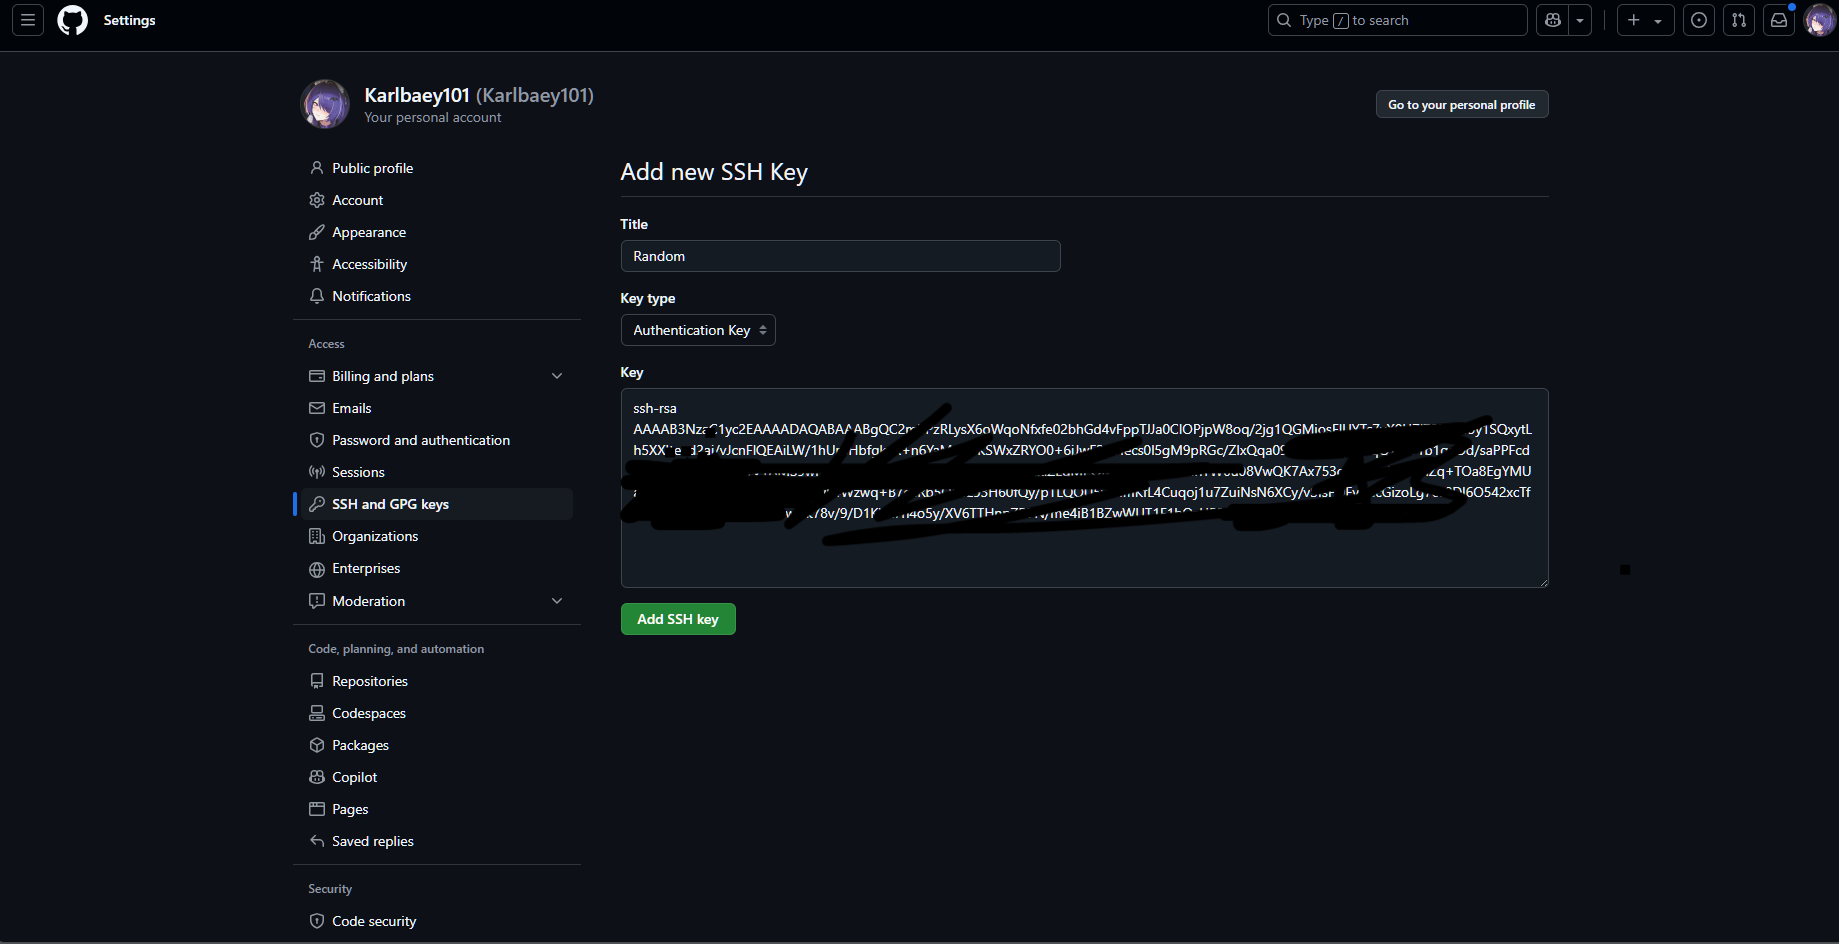Open the Issues icon in header
This screenshot has height=944, width=1839.
1699,20
